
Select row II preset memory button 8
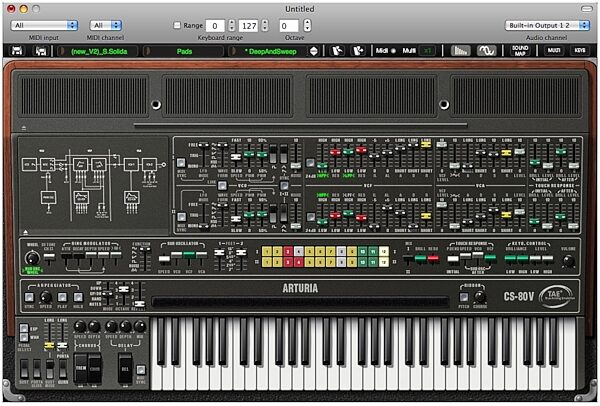click(341, 262)
